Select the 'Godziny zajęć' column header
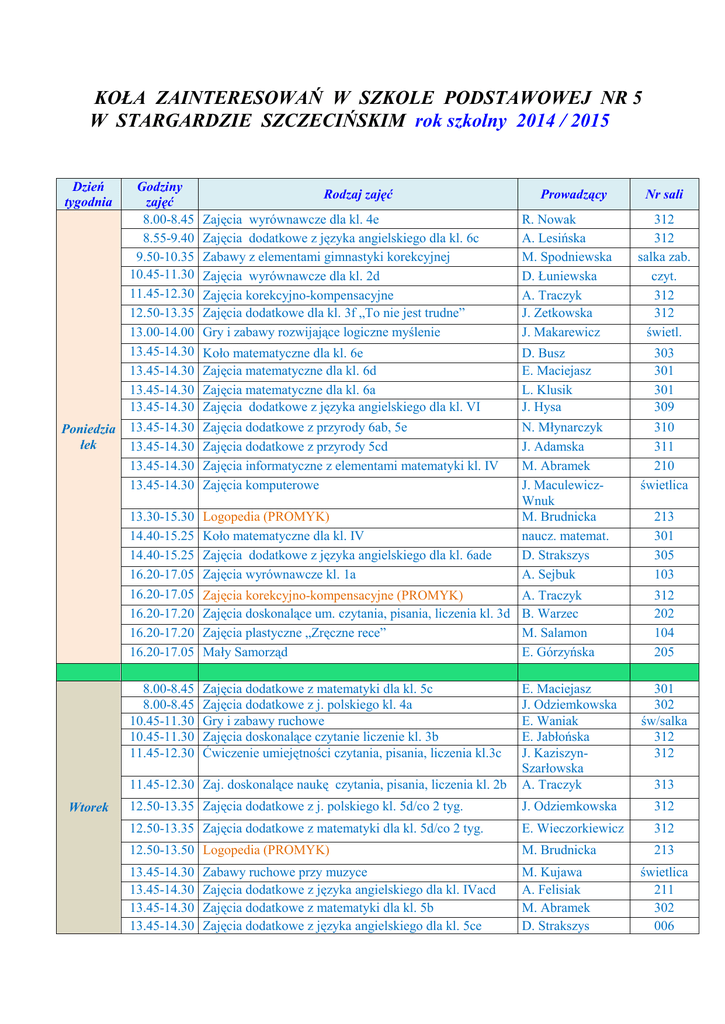Image resolution: width=725 pixels, height=1024 pixels. click(x=159, y=194)
